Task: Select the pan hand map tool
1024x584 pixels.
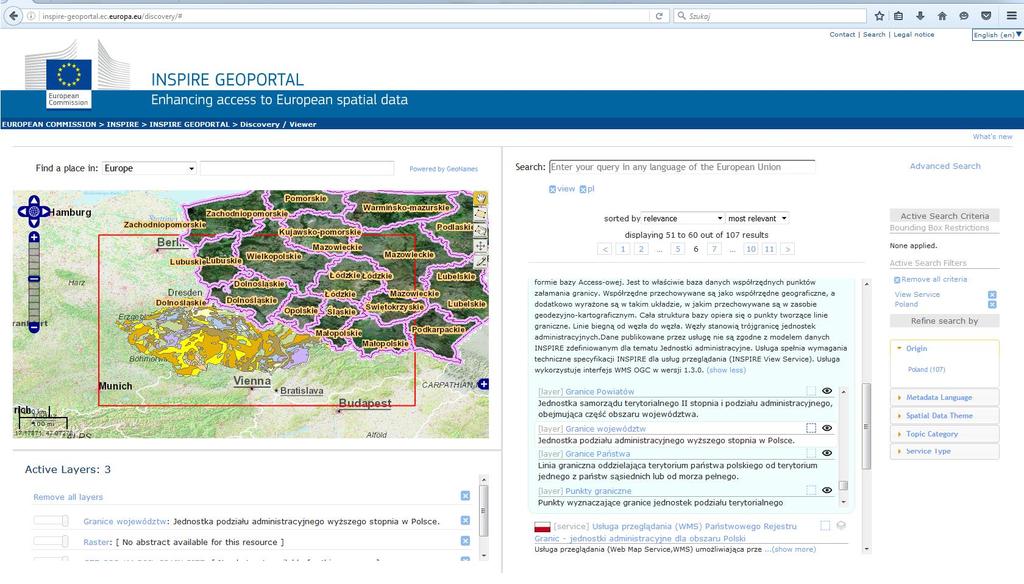Action: coord(481,199)
